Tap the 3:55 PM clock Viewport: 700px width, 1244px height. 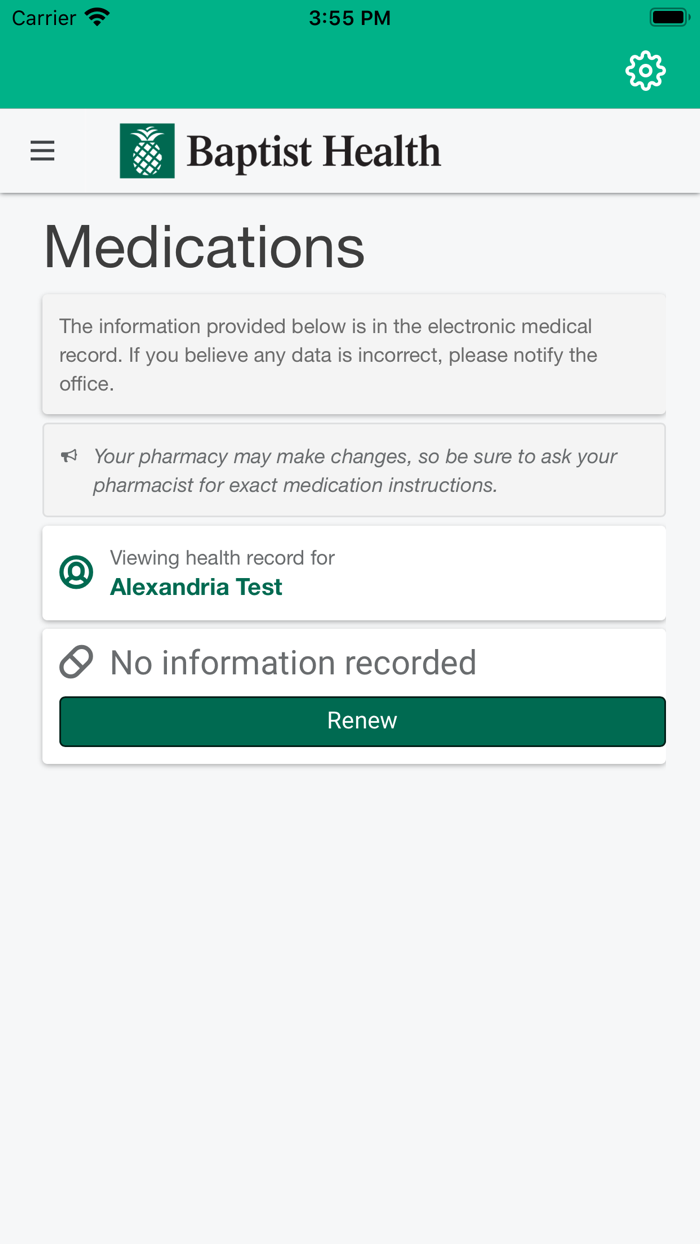coord(350,17)
